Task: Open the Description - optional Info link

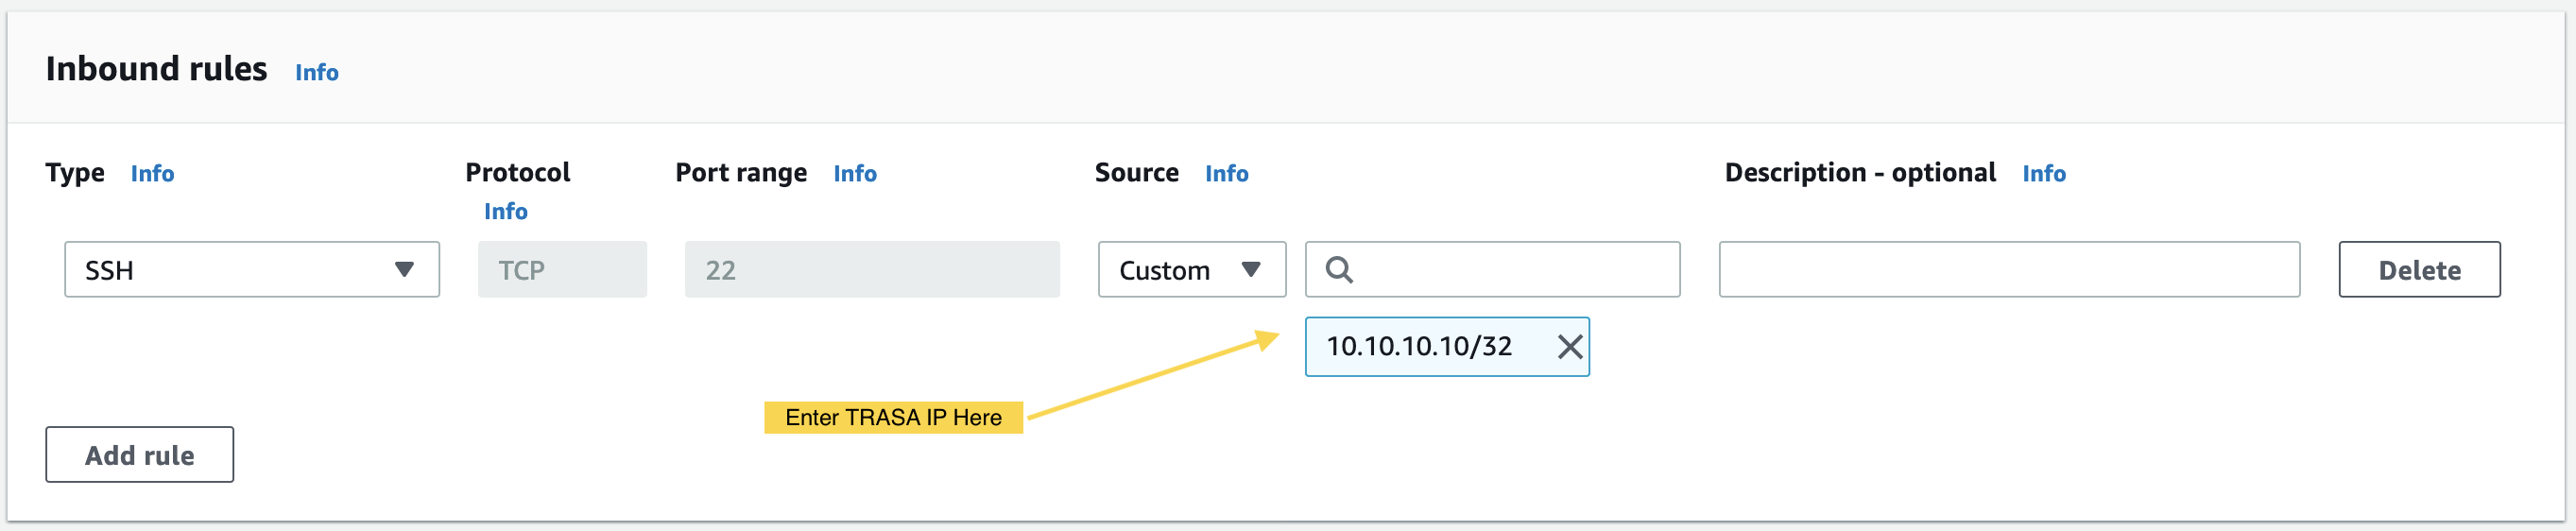Action: (x=2043, y=174)
